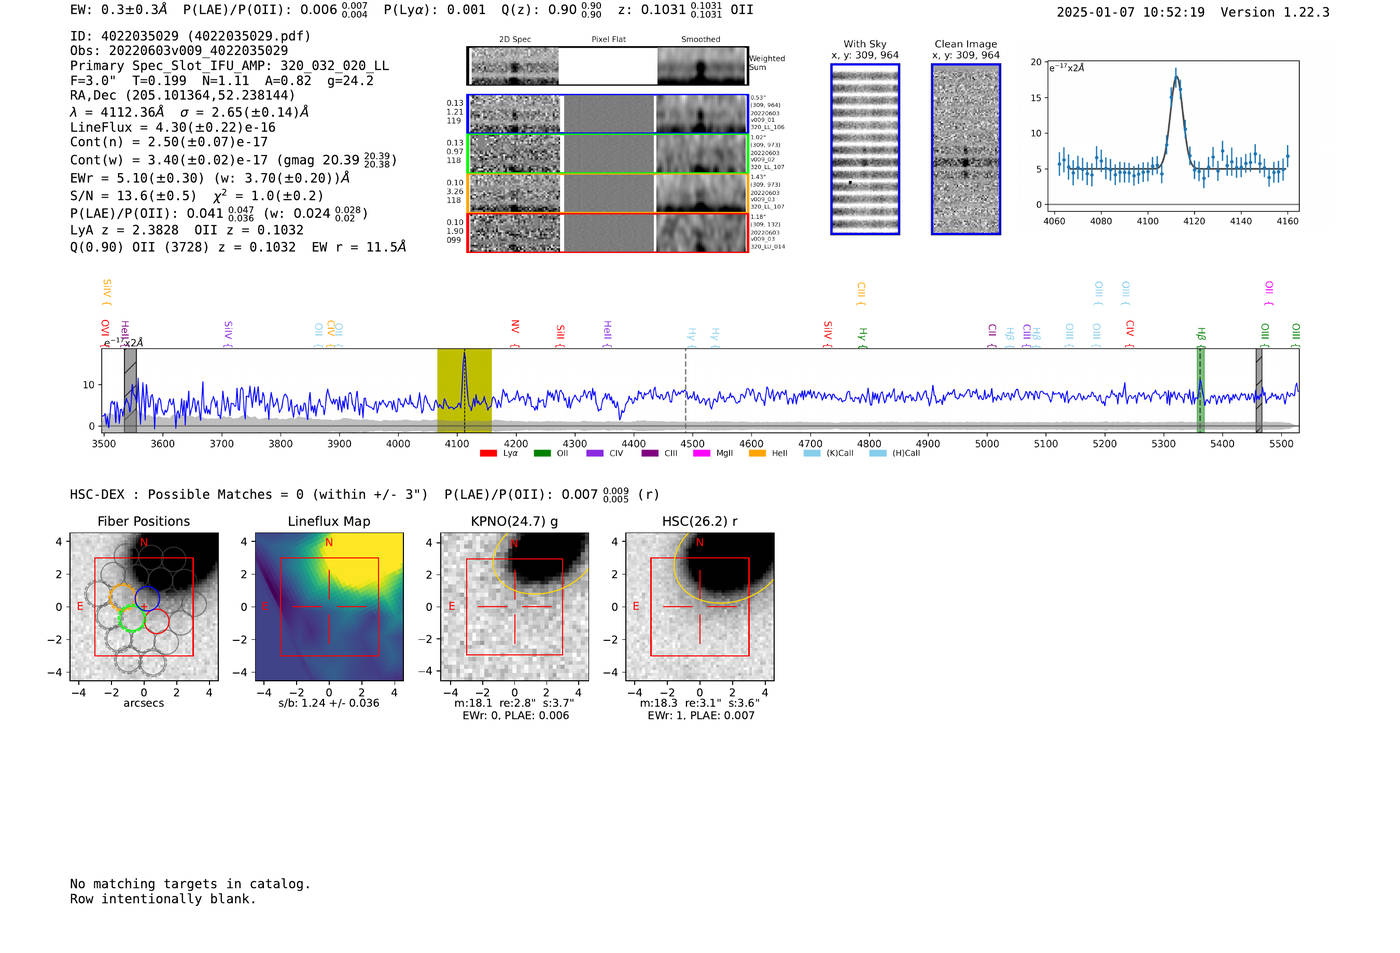This screenshot has width=1400, height=953.
Task: Click the yellow highlighted emission line region
Action: [464, 390]
